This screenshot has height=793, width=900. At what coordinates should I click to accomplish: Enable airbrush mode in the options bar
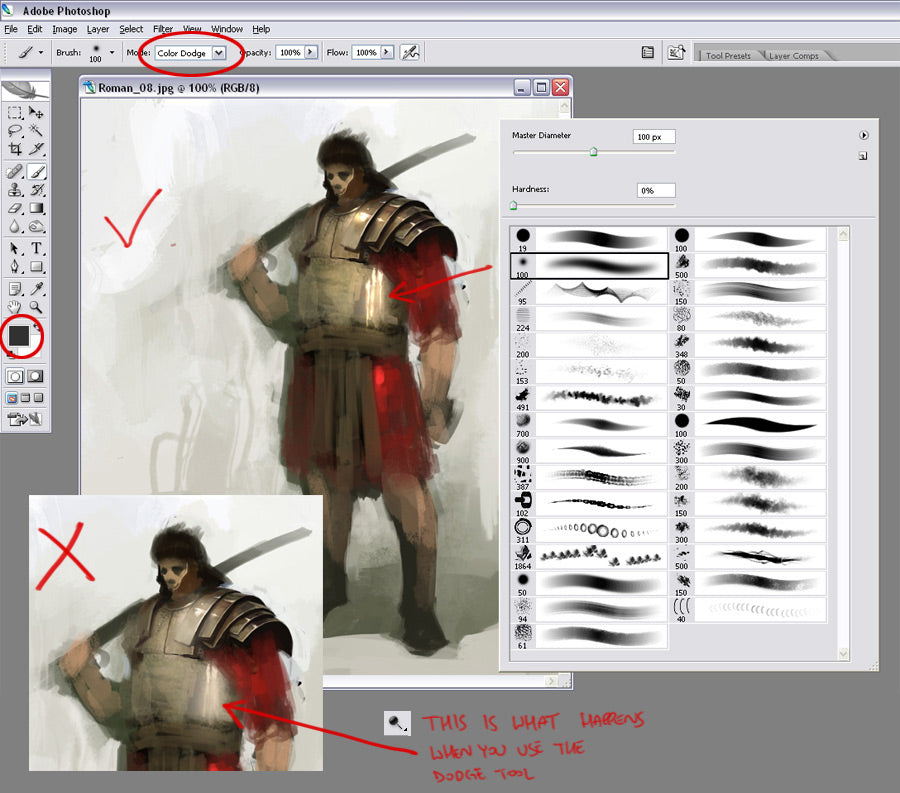pos(410,52)
